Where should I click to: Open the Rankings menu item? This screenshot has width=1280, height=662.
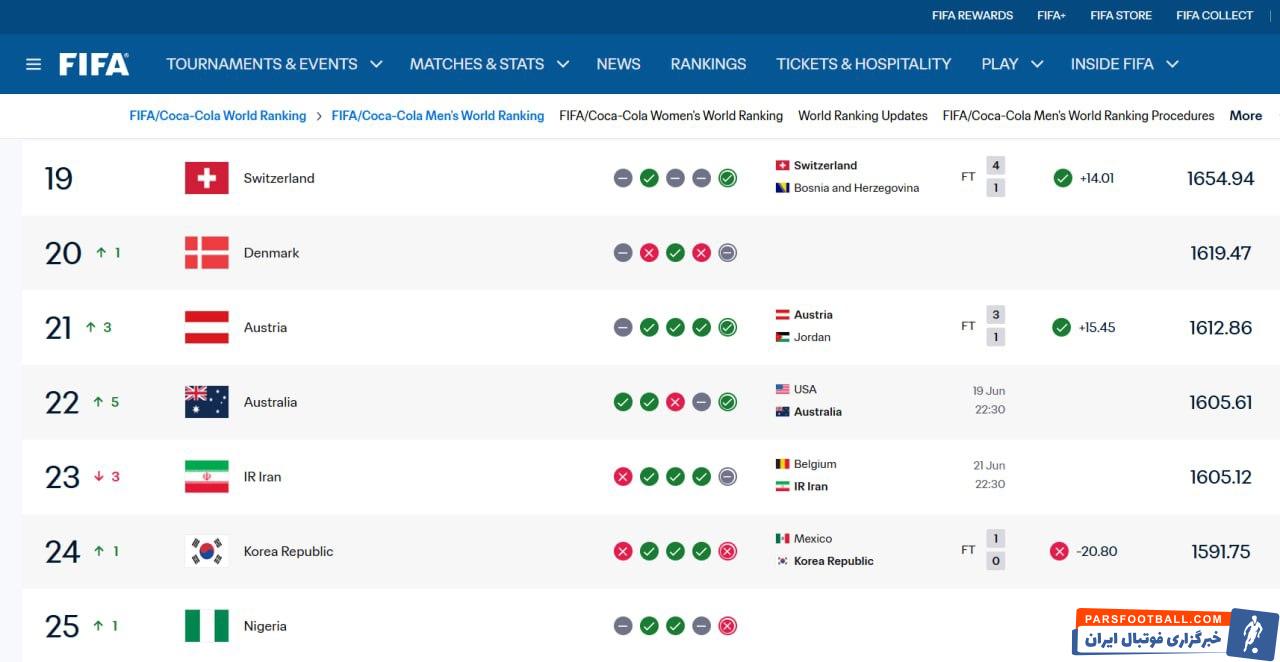(708, 64)
